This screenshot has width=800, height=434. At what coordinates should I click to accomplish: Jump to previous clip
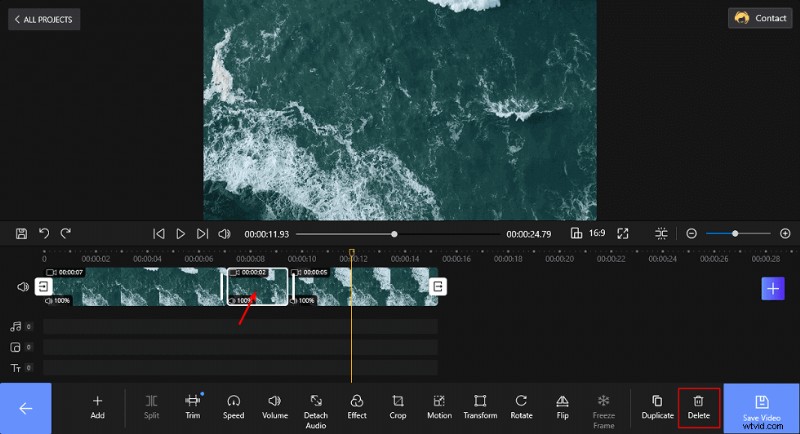click(159, 234)
